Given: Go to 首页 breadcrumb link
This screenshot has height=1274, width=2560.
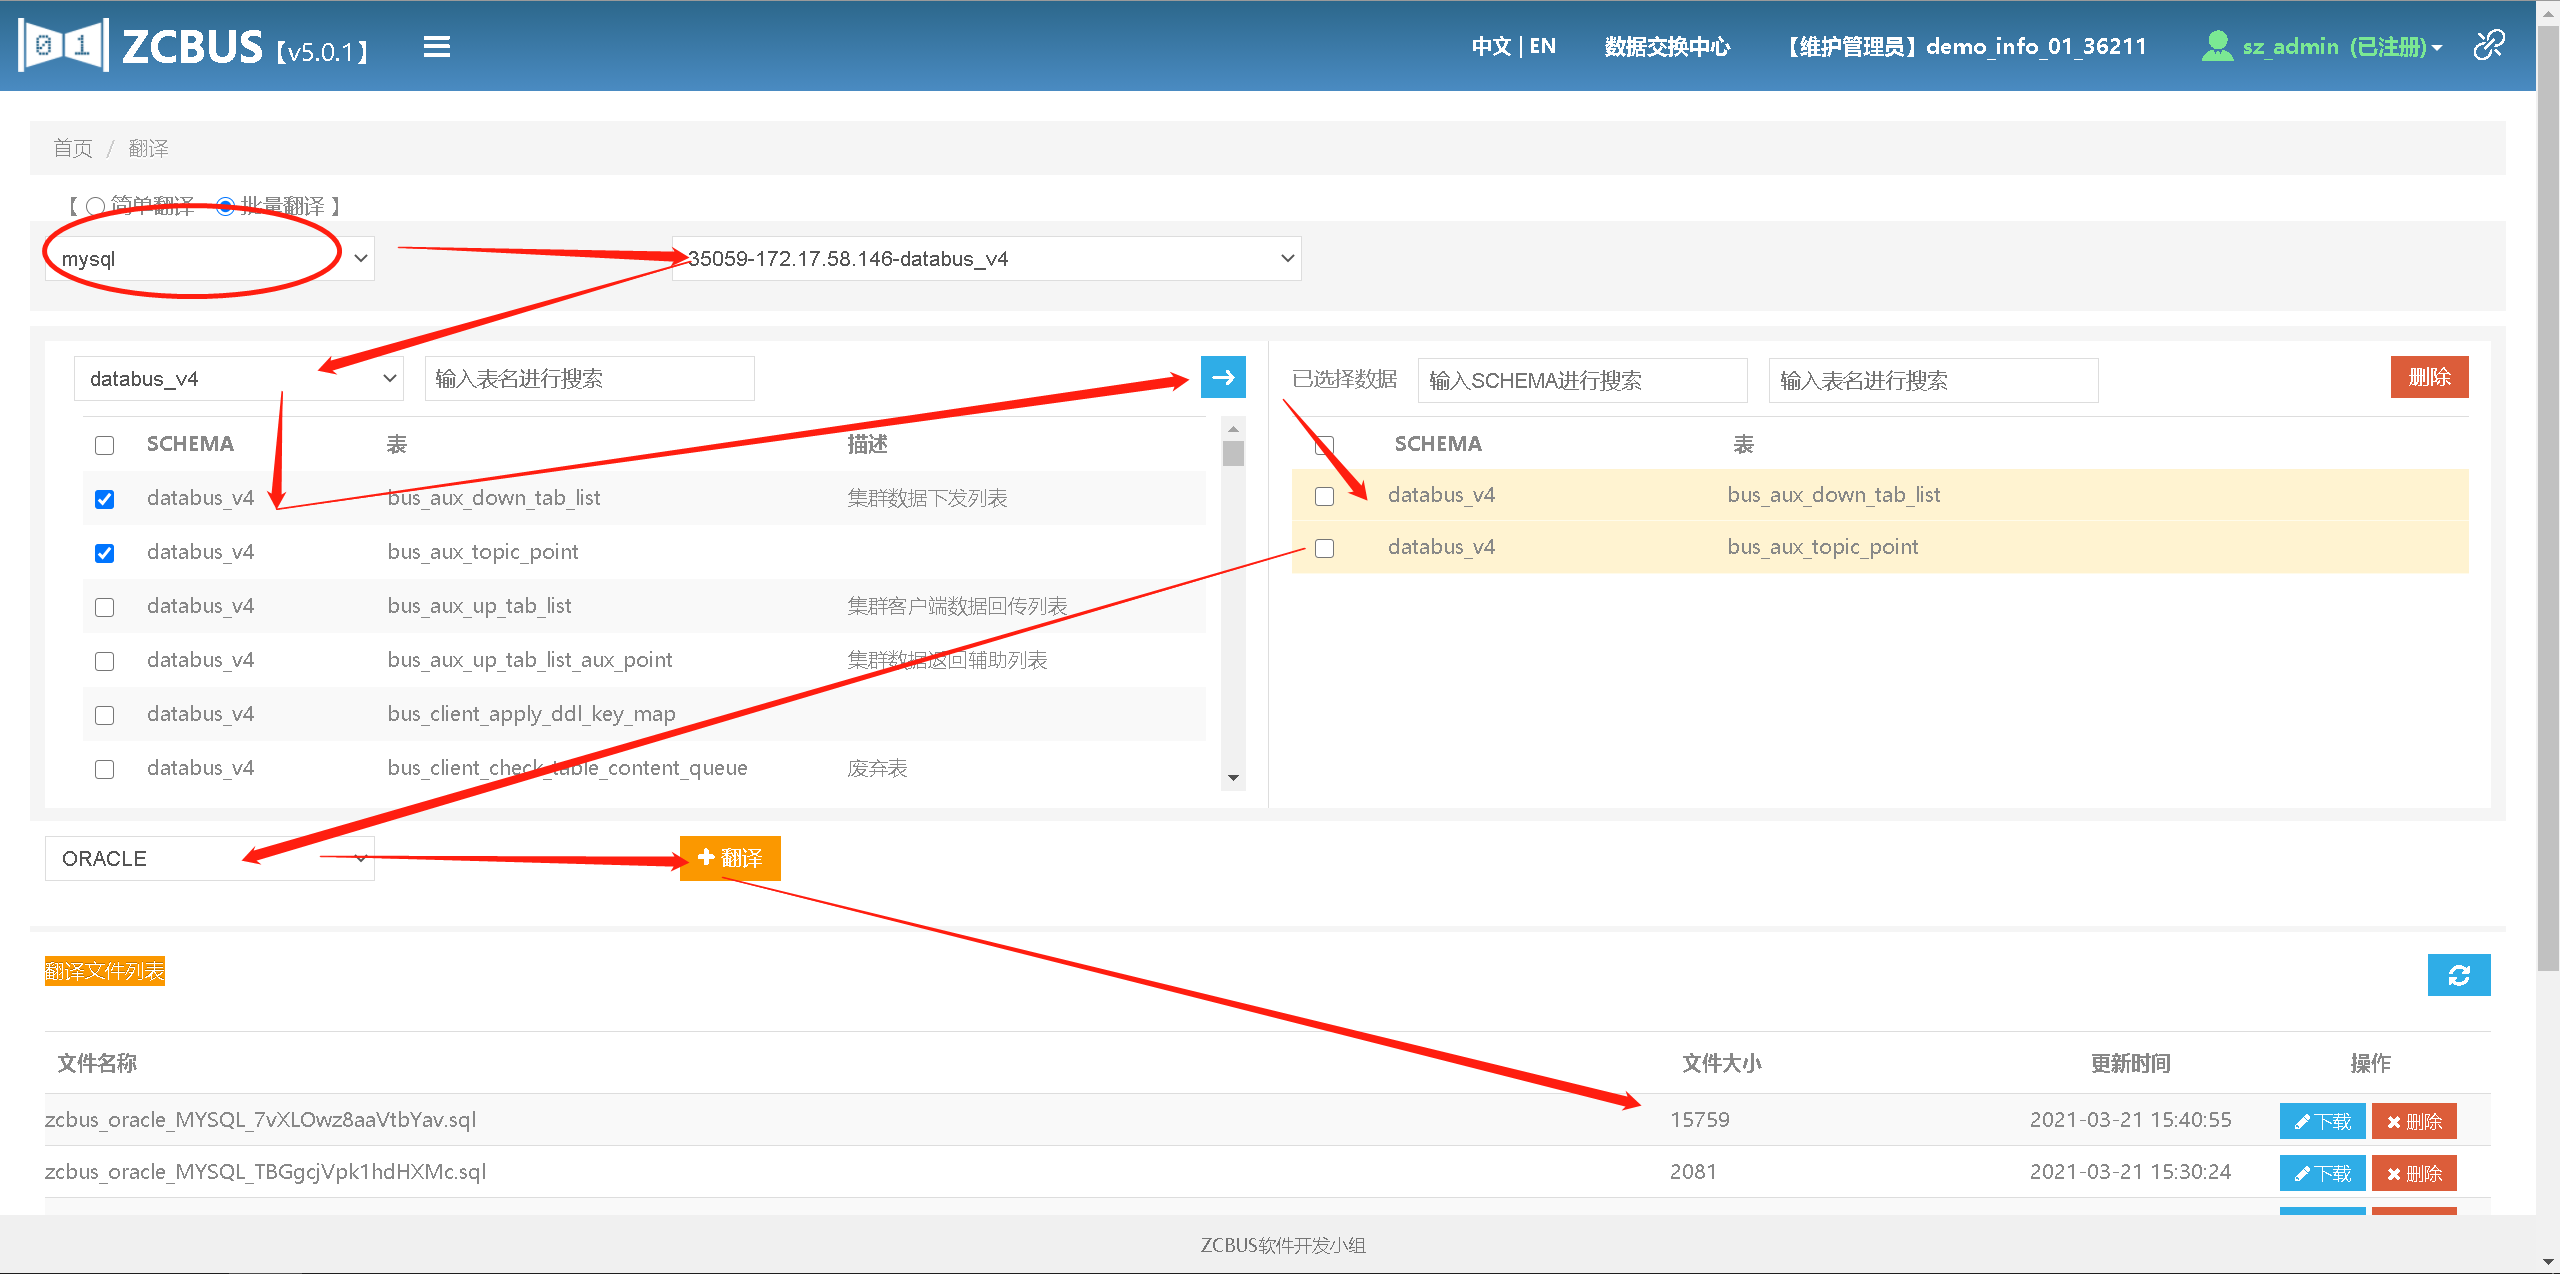Looking at the screenshot, I should tap(72, 149).
